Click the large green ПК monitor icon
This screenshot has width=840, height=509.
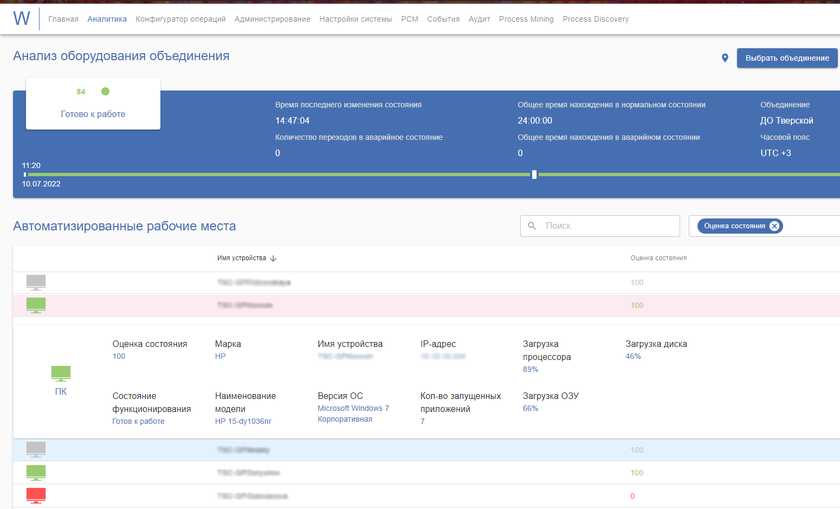[x=61, y=374]
